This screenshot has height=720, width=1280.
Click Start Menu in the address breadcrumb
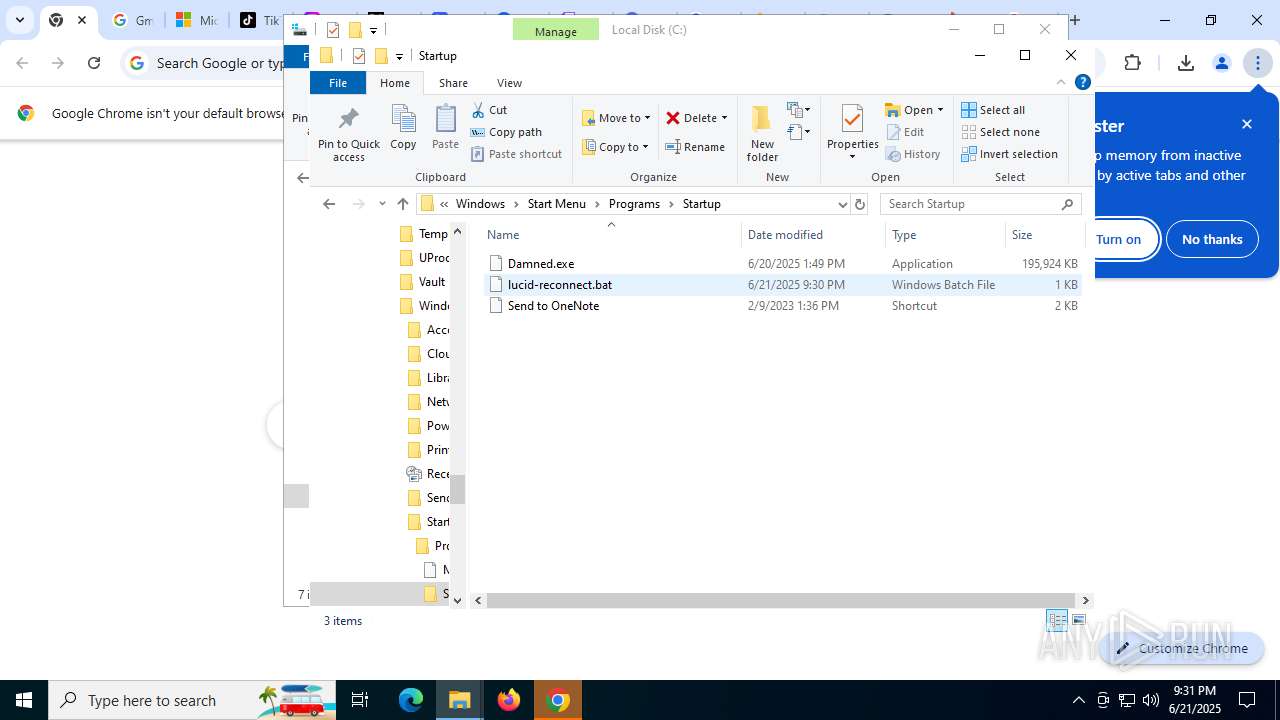(x=556, y=204)
